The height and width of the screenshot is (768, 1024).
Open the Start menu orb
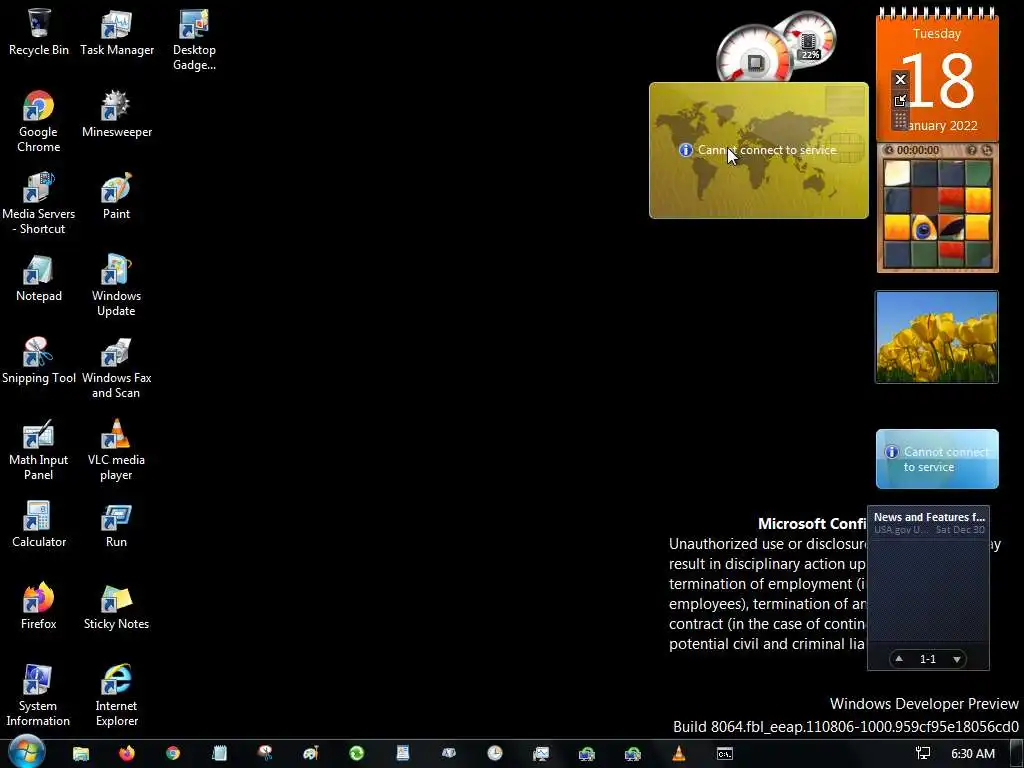pyautogui.click(x=27, y=752)
